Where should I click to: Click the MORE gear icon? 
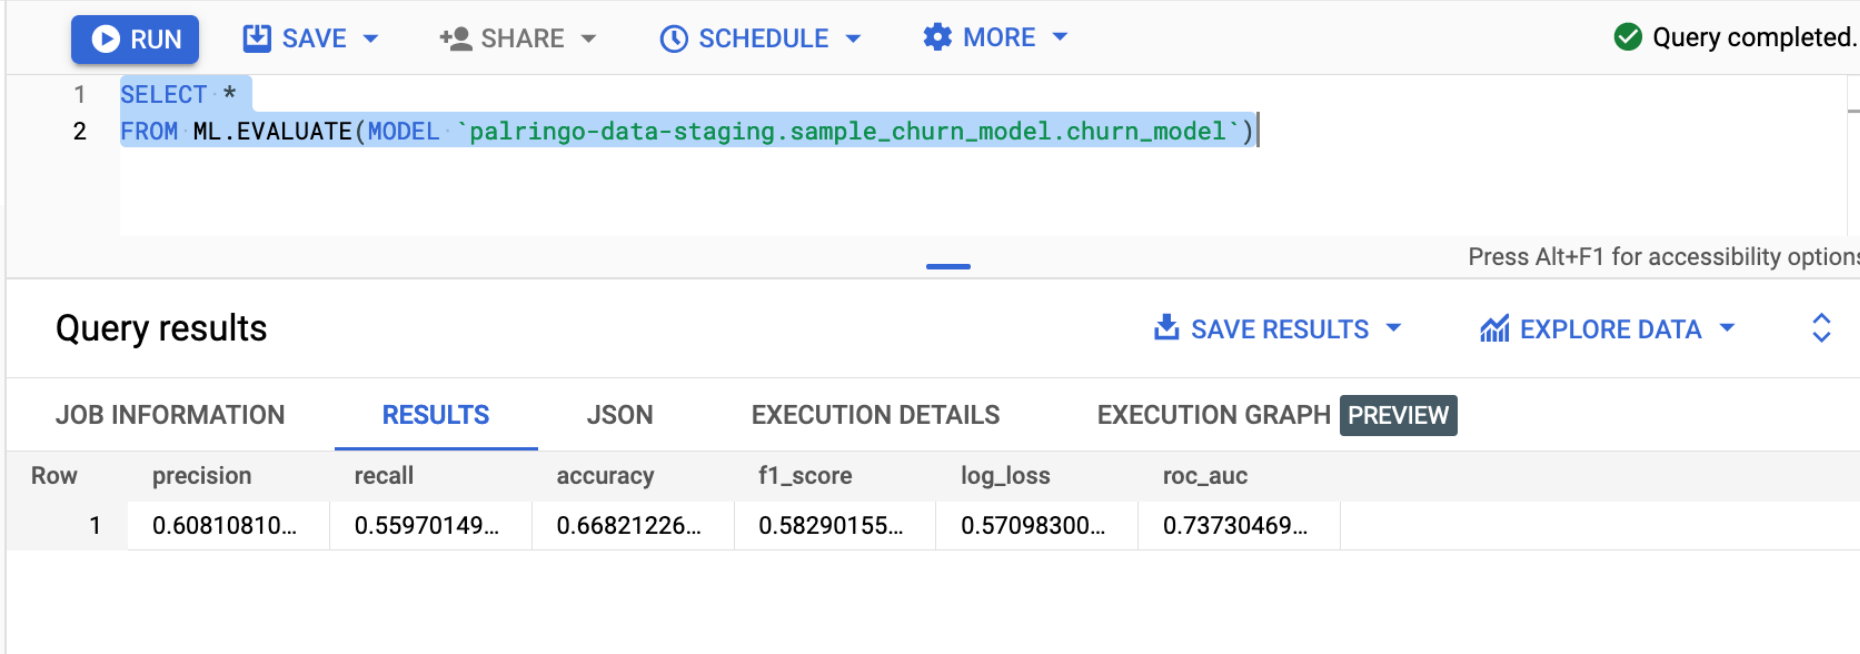937,38
